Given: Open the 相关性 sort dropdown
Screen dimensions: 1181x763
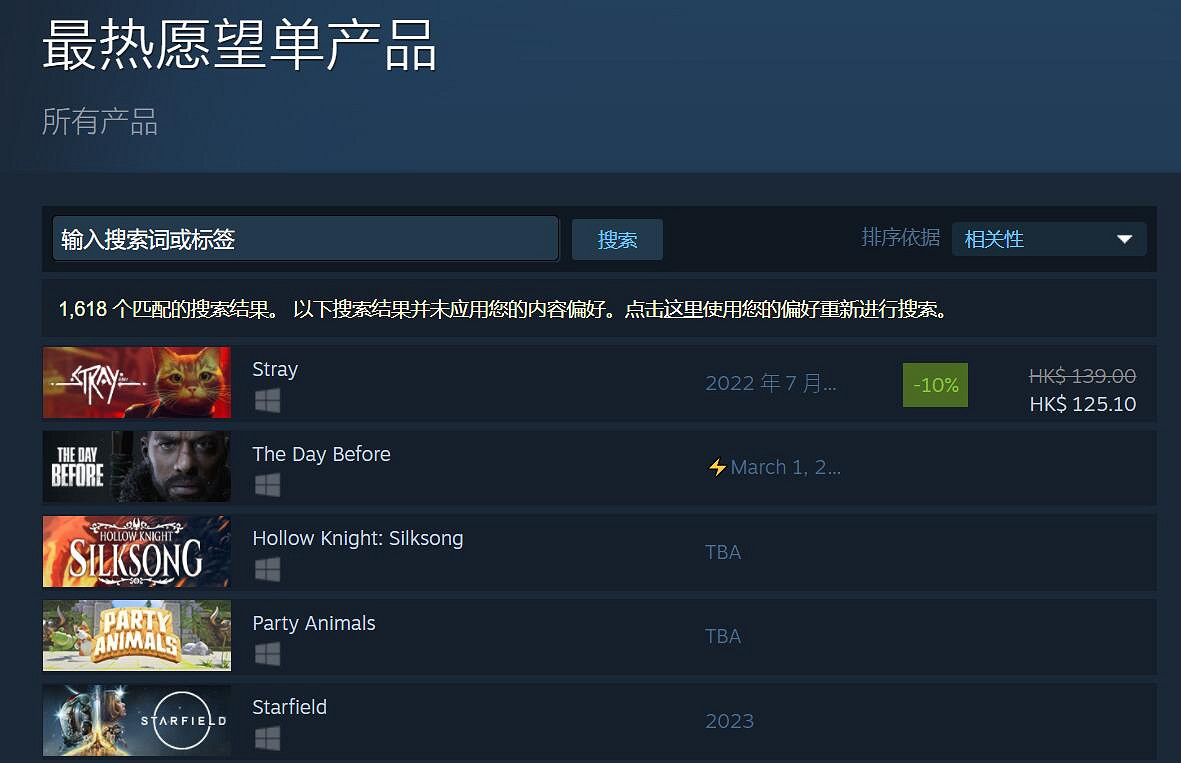Looking at the screenshot, I should pyautogui.click(x=1048, y=240).
